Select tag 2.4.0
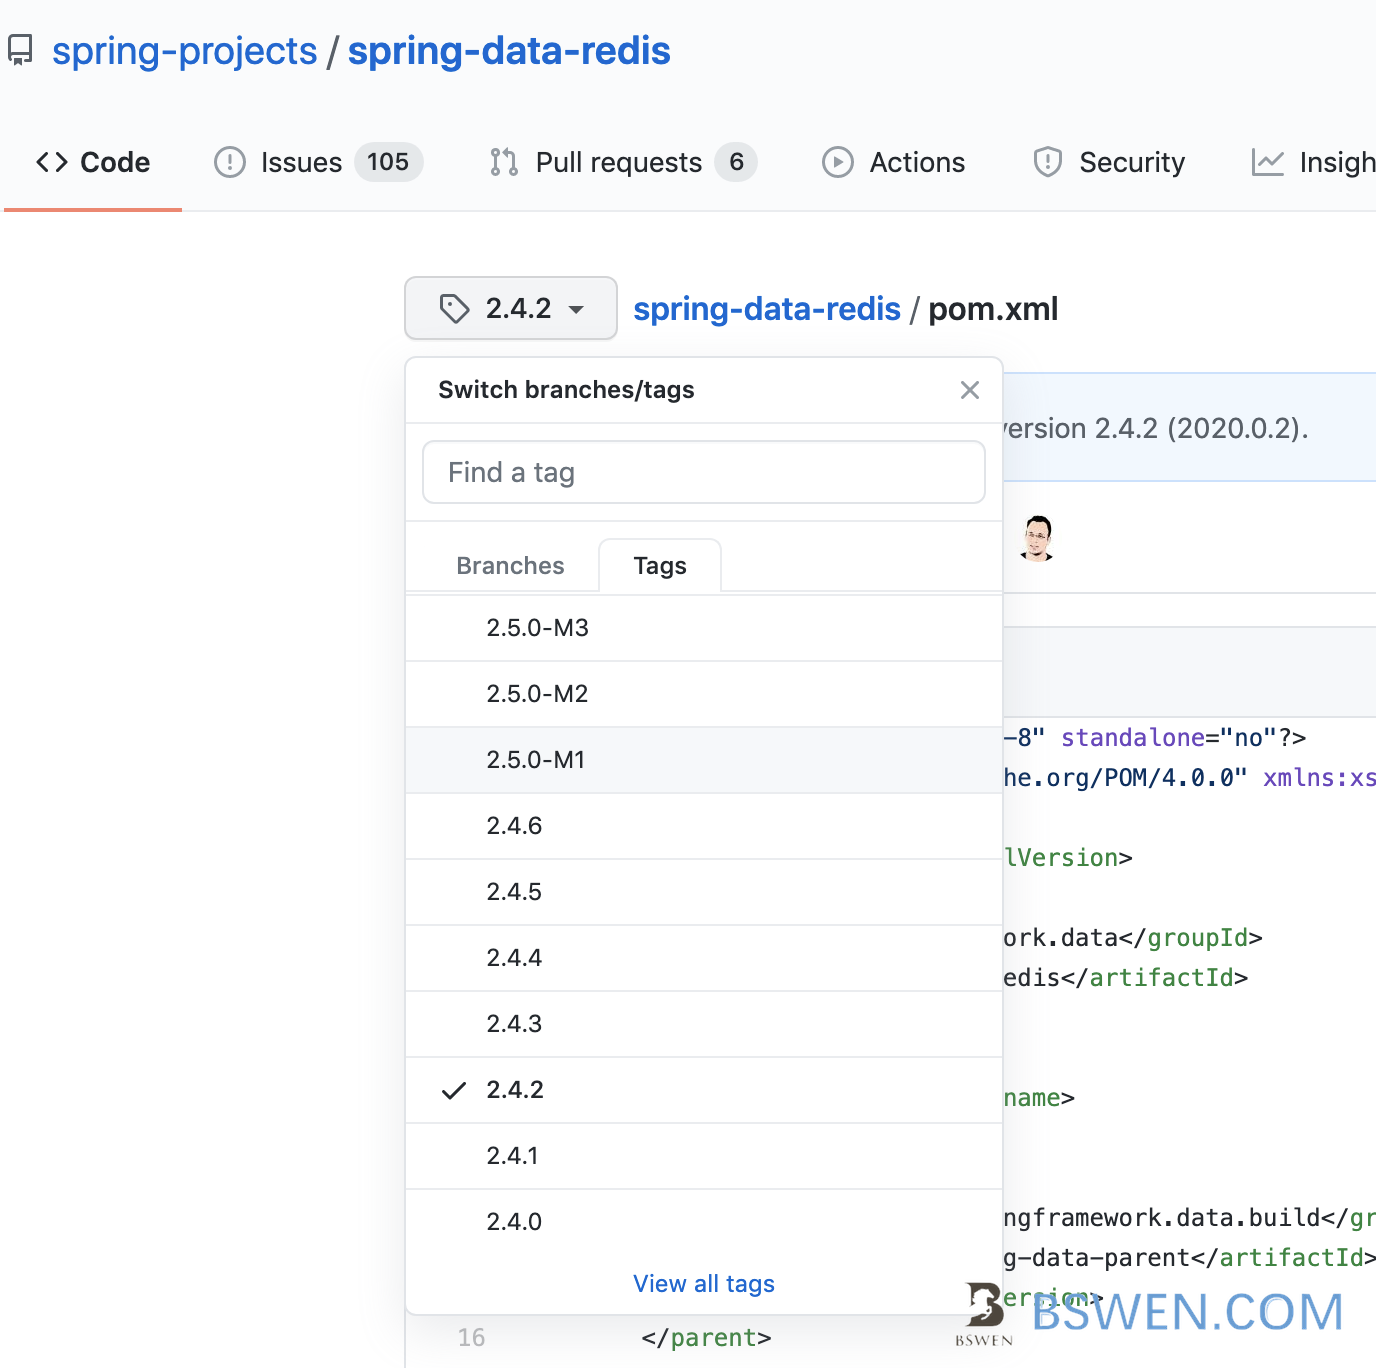This screenshot has height=1368, width=1376. pyautogui.click(x=704, y=1222)
